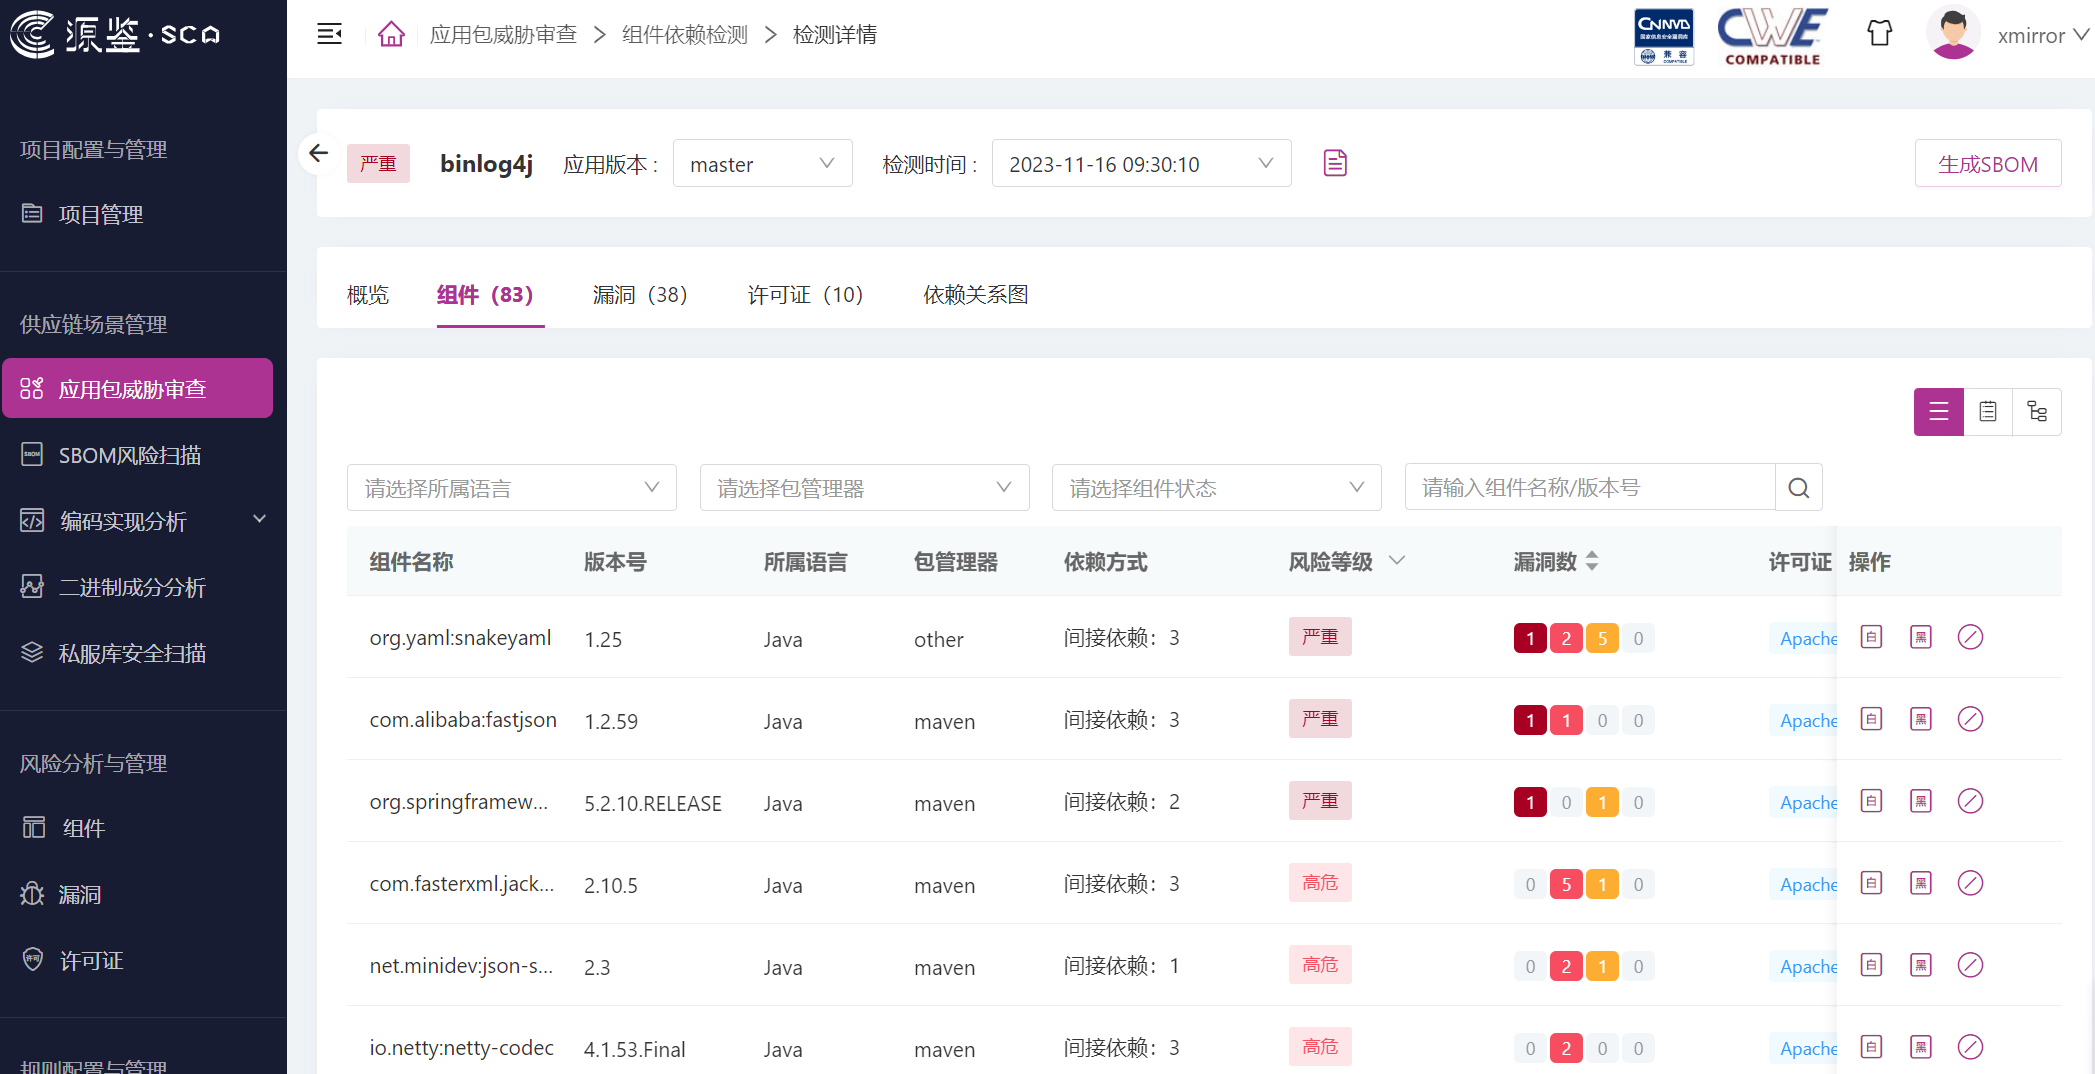Open the Apache license link for fastjson
The height and width of the screenshot is (1074, 2095).
1806,721
